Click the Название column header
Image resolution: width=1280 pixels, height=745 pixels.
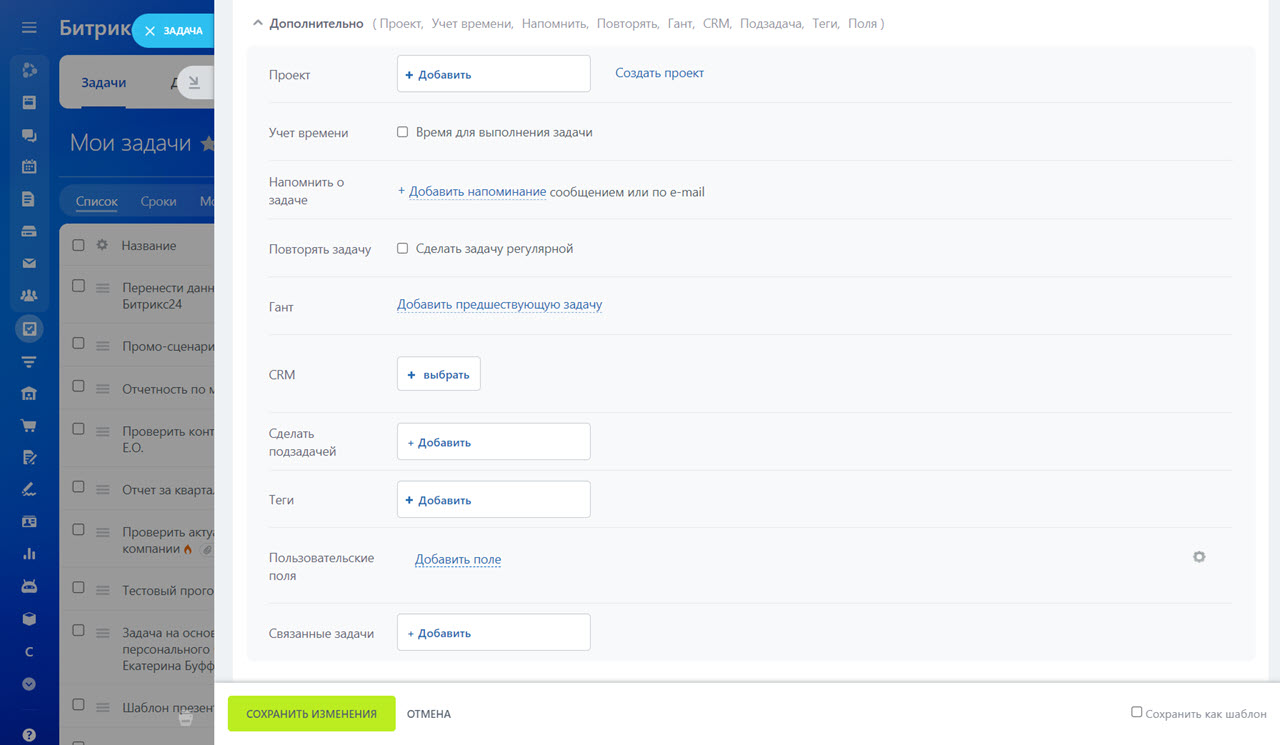[149, 245]
